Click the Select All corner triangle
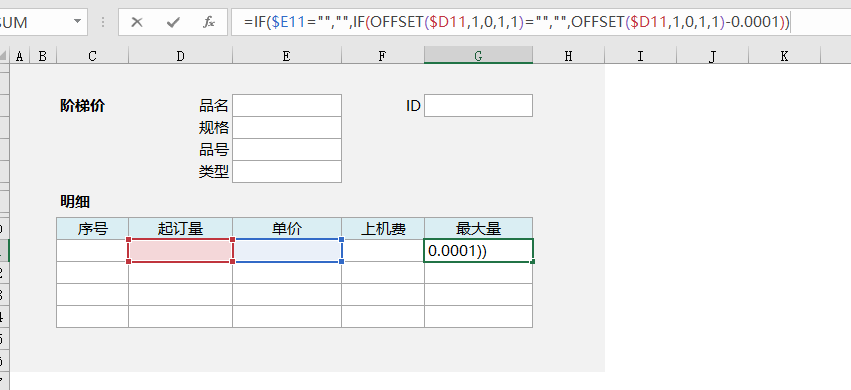The image size is (851, 390). coord(4,56)
